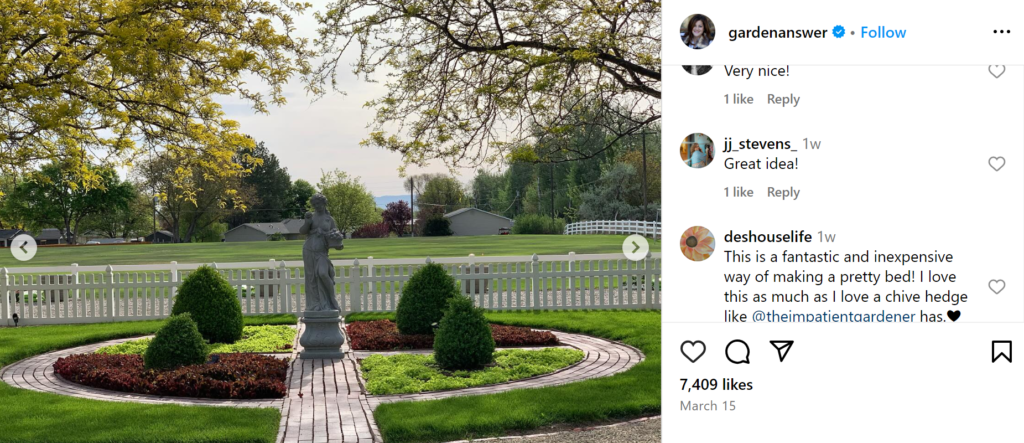Follow the gardenanswer account

[x=883, y=32]
